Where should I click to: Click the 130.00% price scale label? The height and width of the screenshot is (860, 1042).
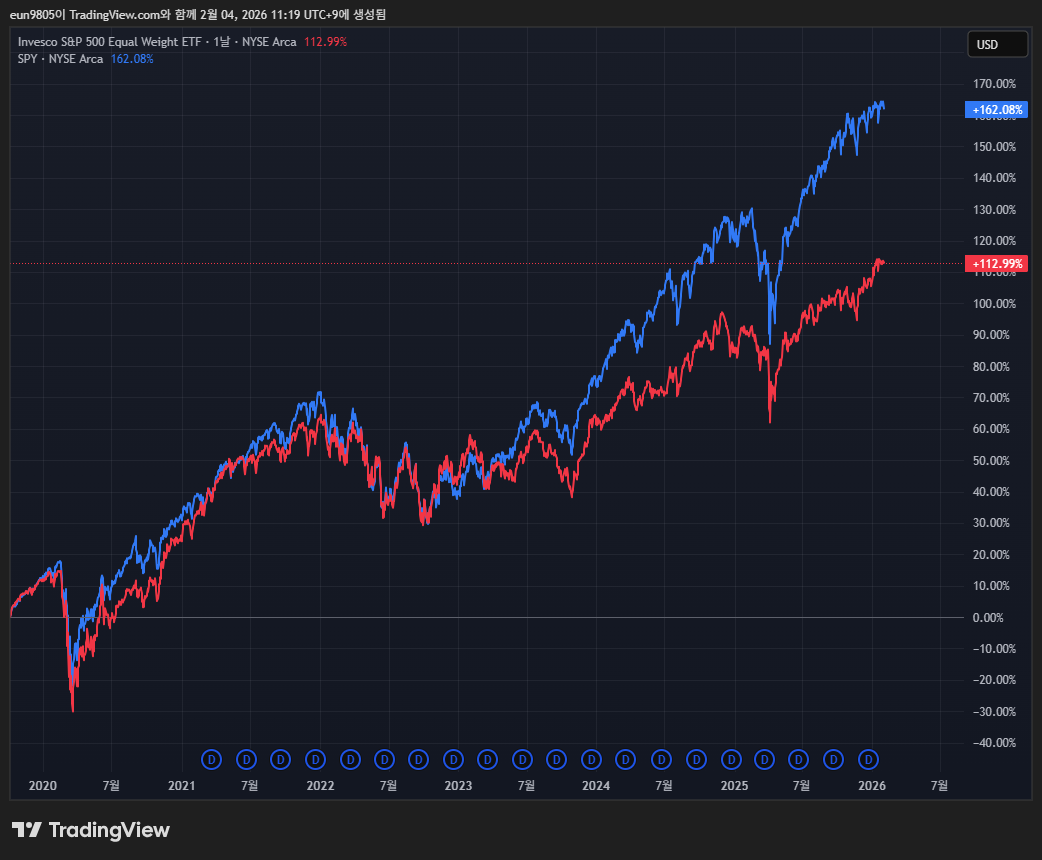click(994, 209)
